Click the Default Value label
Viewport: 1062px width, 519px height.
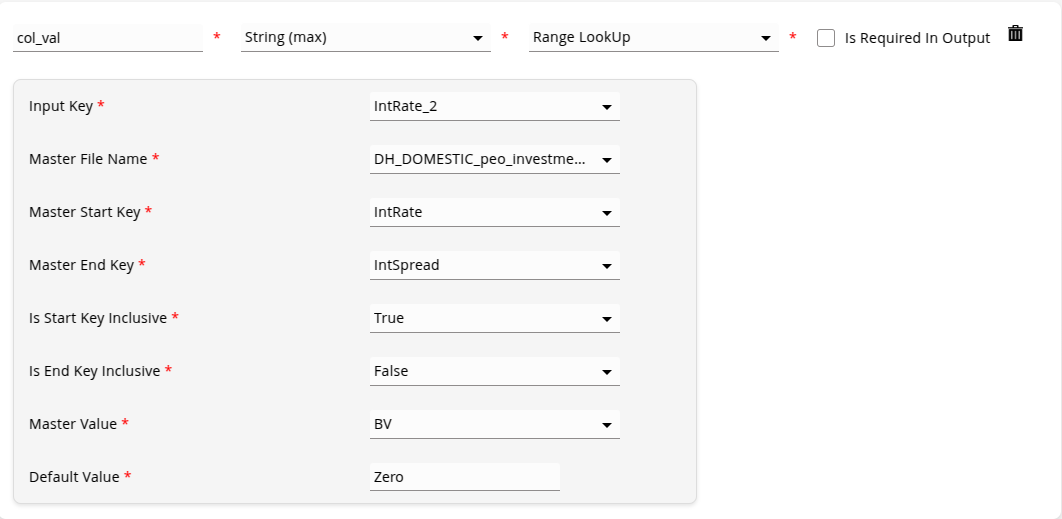[x=75, y=477]
